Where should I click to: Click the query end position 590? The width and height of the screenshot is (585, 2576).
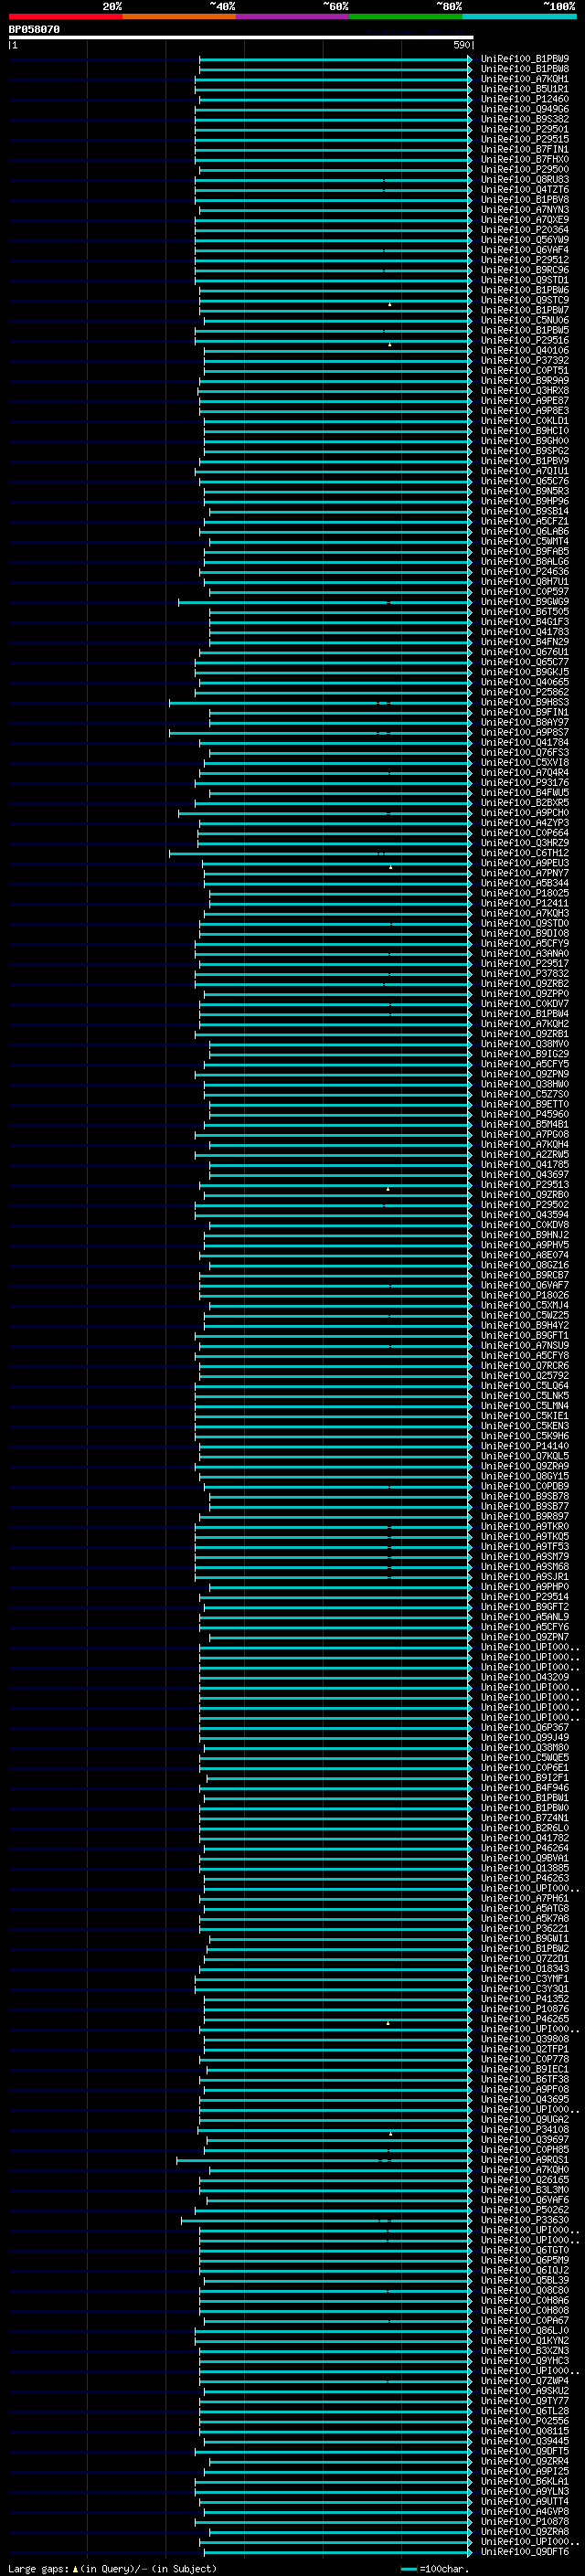461,45
